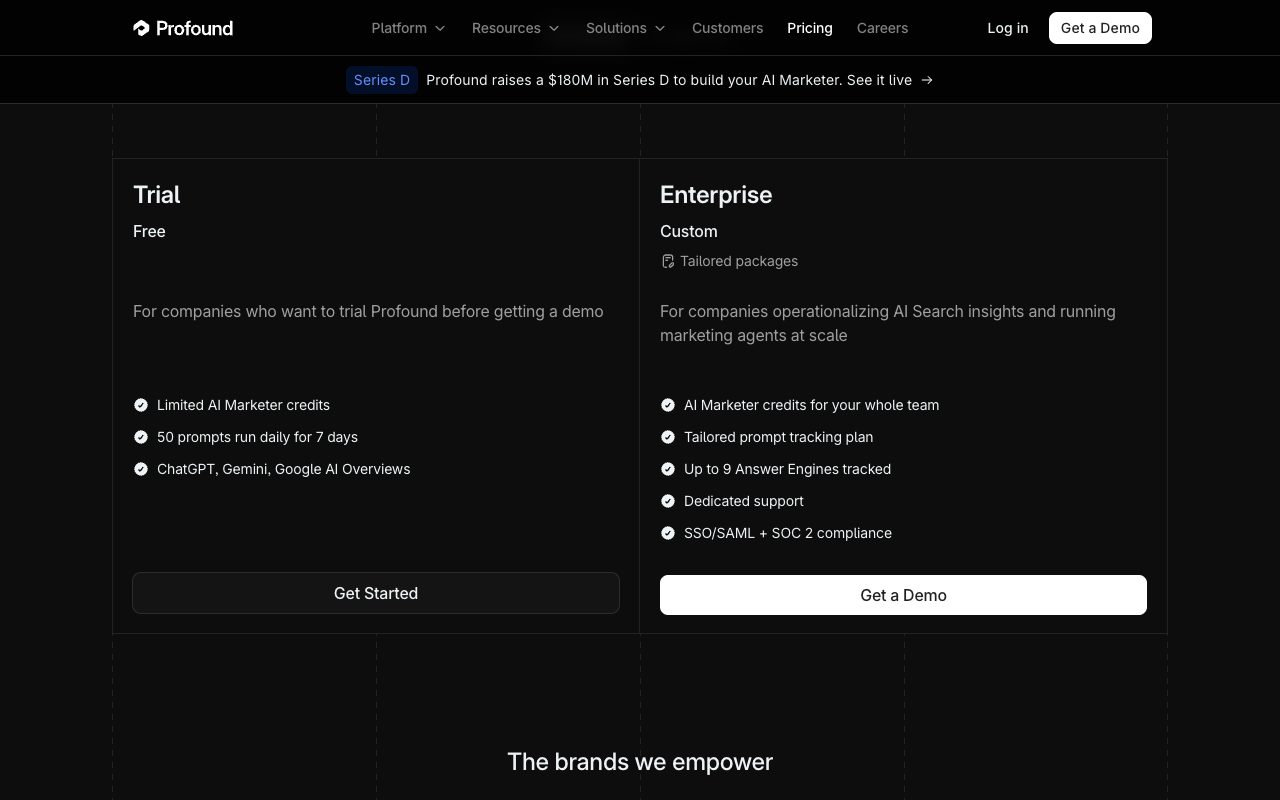The width and height of the screenshot is (1280, 800).
Task: Click 'AI Marketer credits for your whole team'
Action: tap(811, 405)
